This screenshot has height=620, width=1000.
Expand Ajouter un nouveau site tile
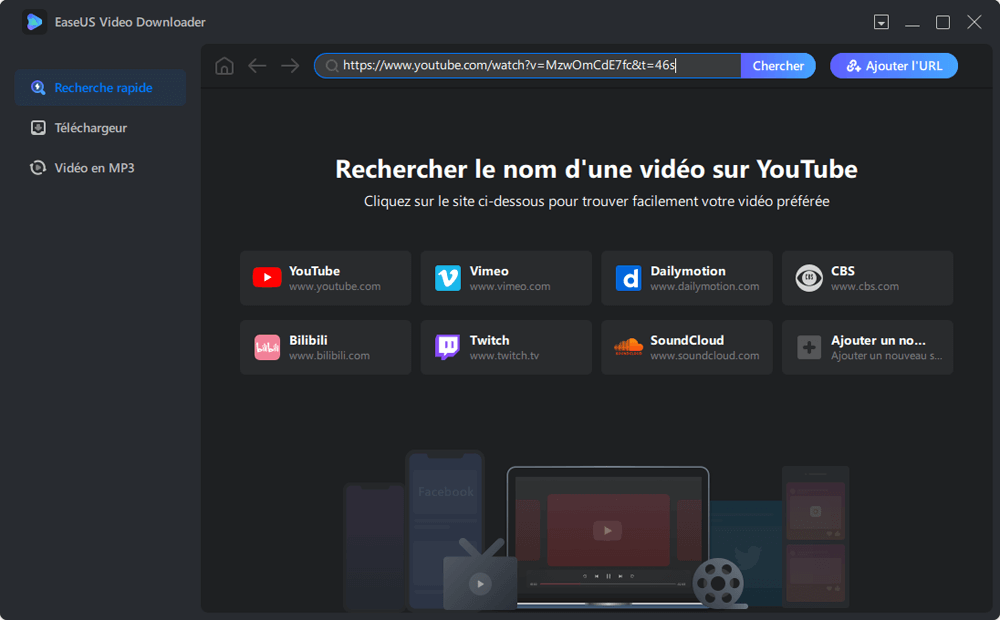click(867, 347)
